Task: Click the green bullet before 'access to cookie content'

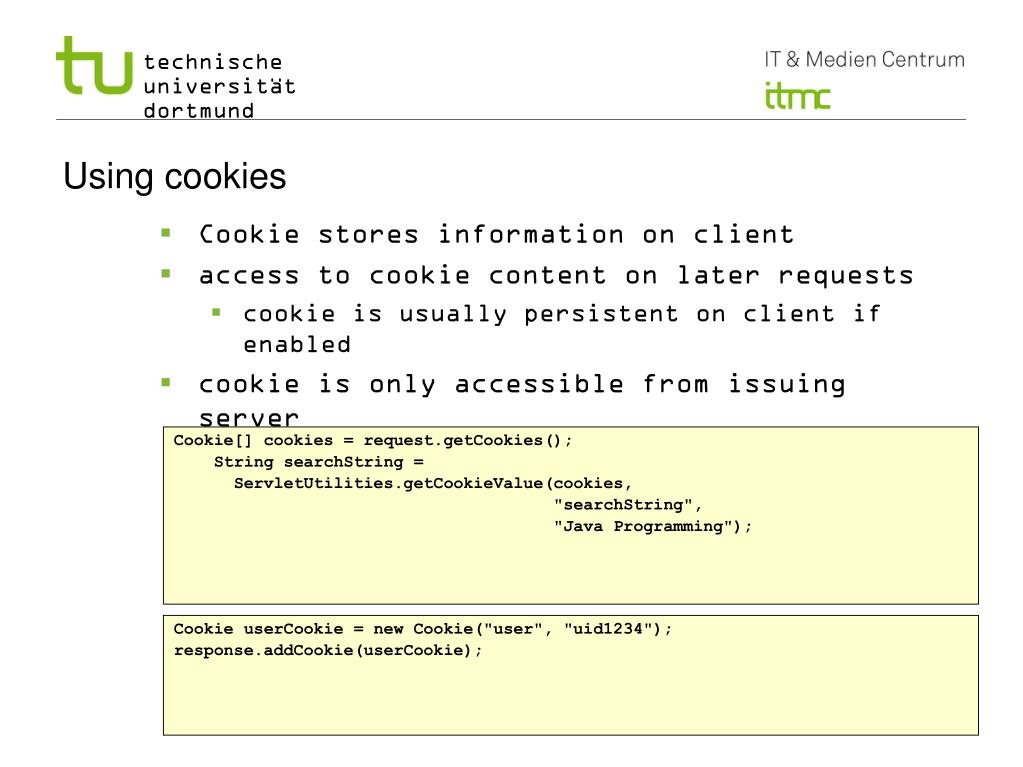Action: 166,274
